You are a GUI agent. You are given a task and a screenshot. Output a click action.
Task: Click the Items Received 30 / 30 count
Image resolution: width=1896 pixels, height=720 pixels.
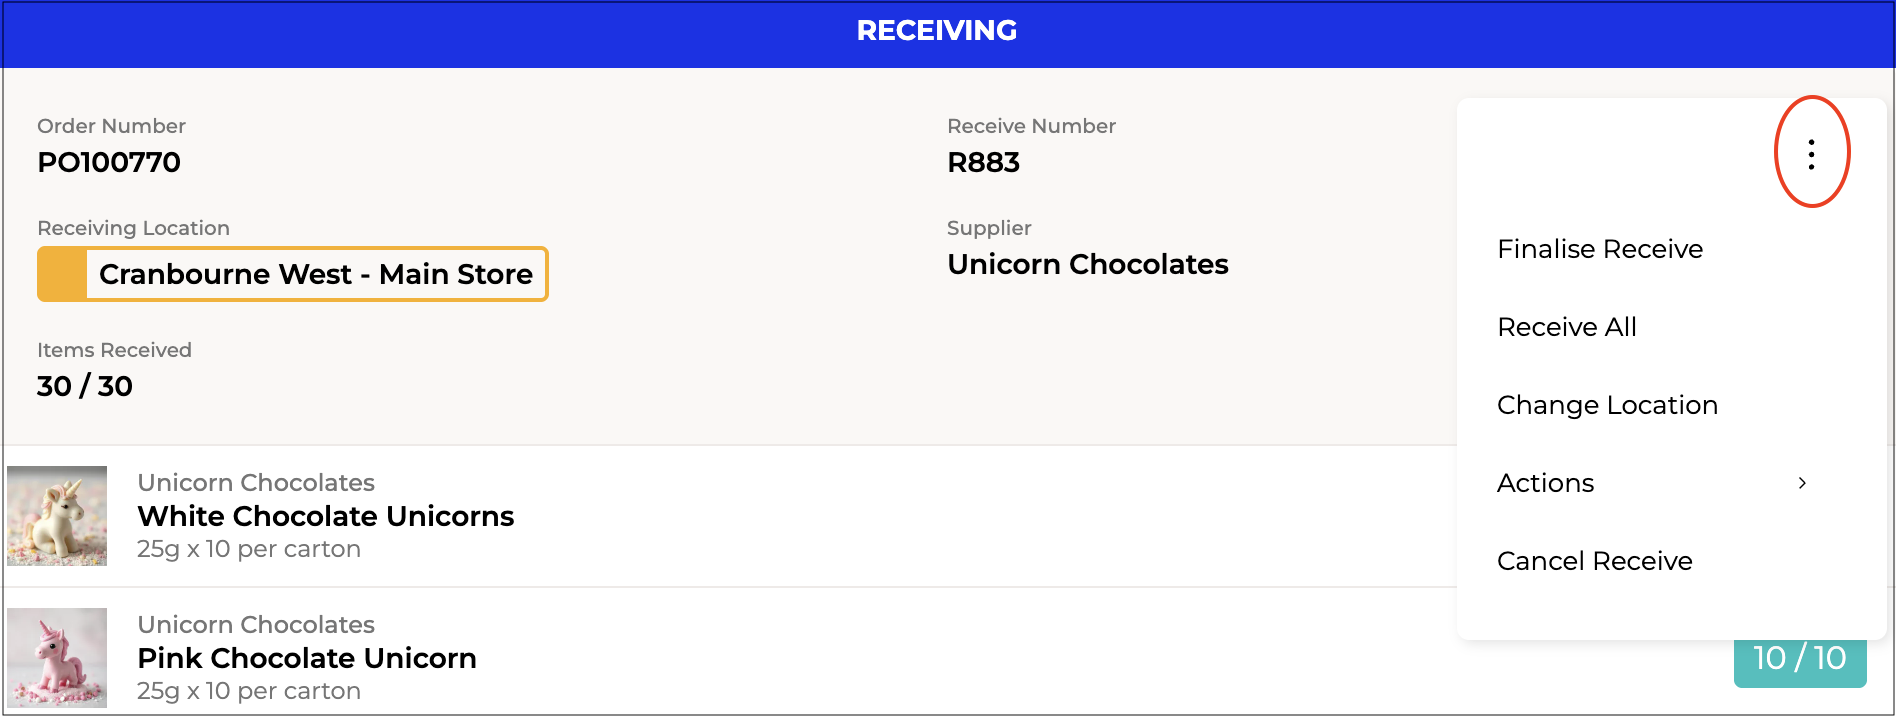pos(85,386)
